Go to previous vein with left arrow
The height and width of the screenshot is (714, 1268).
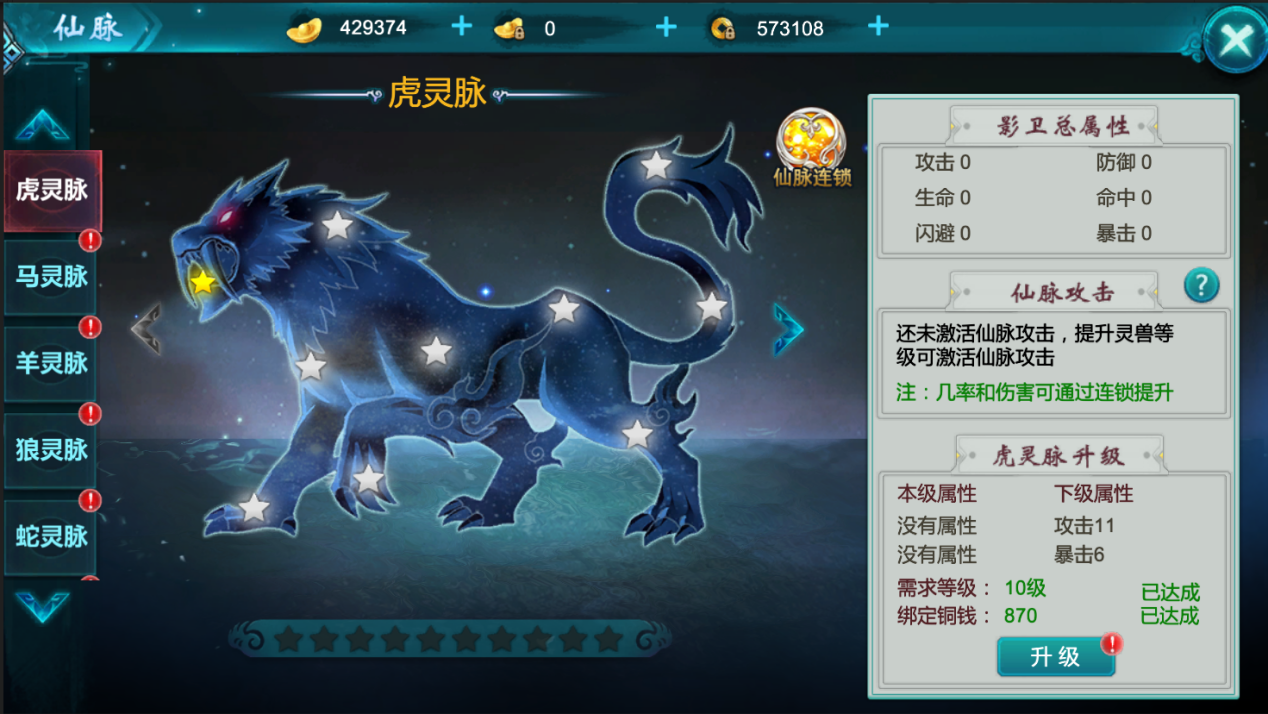(x=146, y=329)
